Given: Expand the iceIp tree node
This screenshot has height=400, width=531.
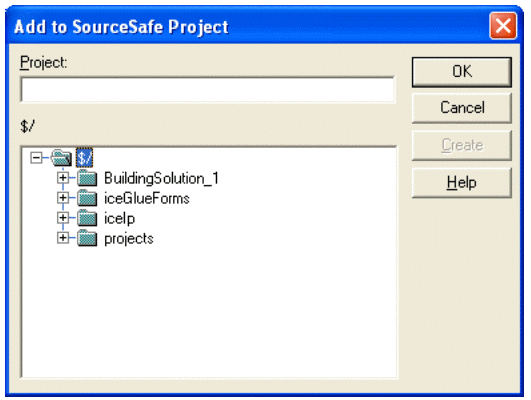Looking at the screenshot, I should tap(63, 218).
